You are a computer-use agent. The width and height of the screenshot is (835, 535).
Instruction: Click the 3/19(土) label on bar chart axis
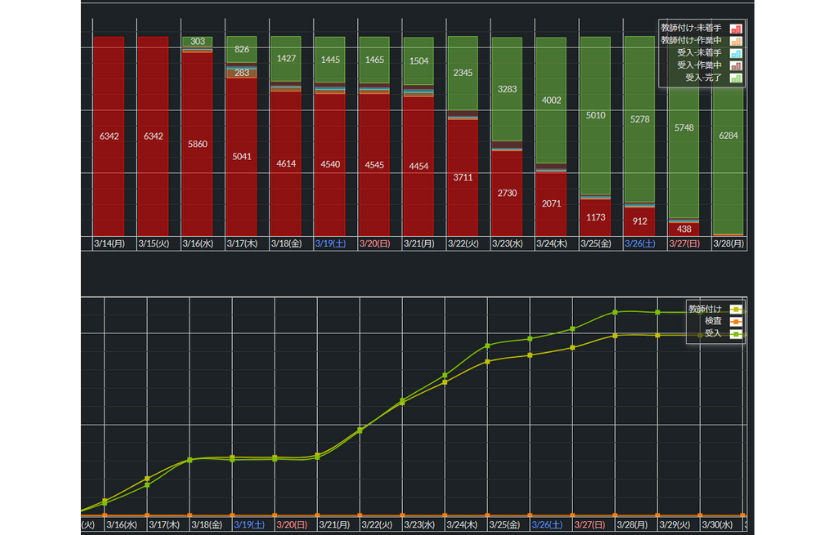point(331,243)
